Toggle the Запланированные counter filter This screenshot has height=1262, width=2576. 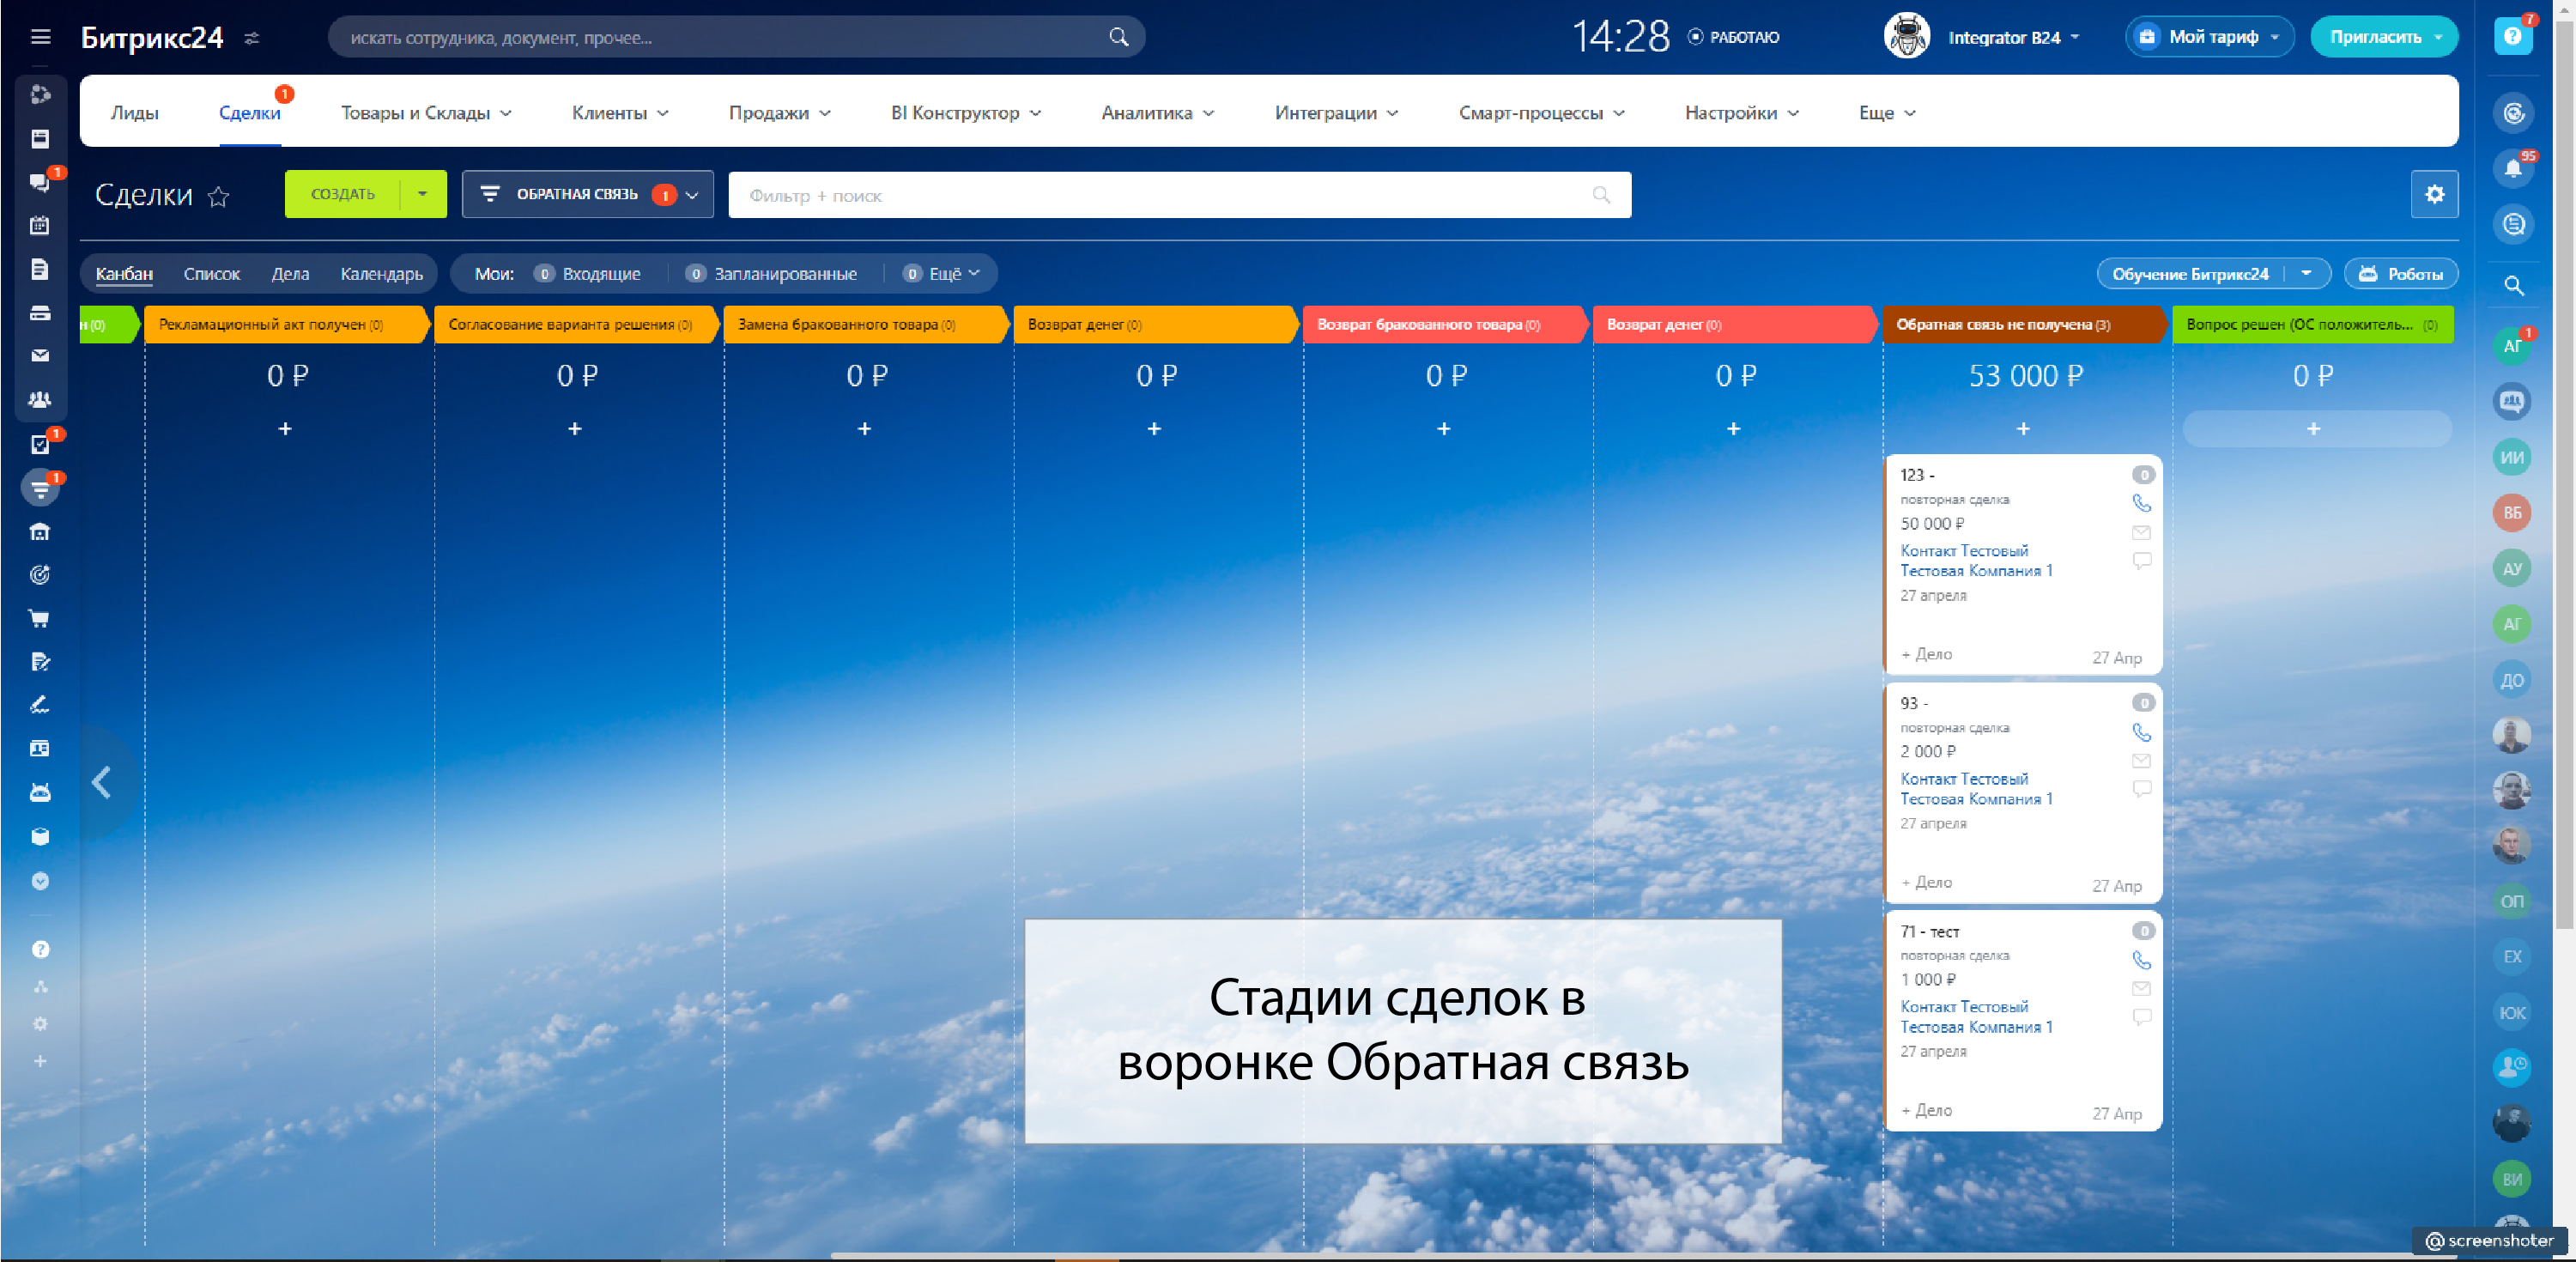pos(772,274)
